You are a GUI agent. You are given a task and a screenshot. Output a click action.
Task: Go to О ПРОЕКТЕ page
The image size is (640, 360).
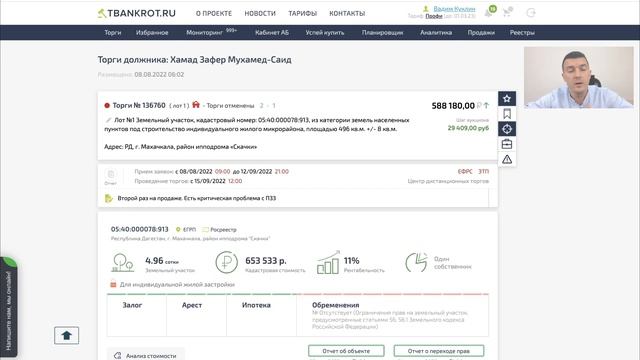tap(214, 13)
